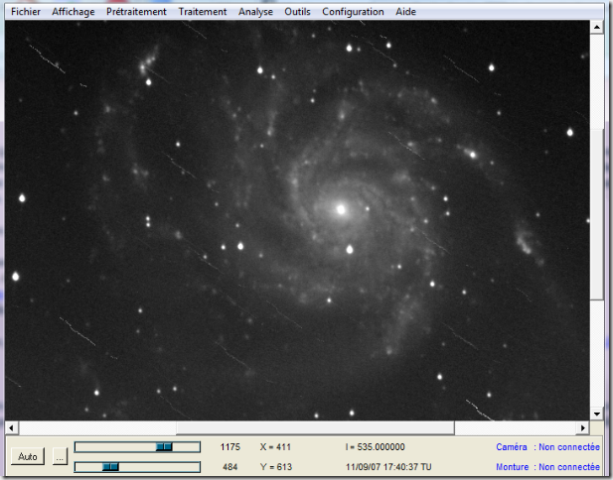Click the lower threshold slider handle
613x480 pixels.
click(x=111, y=467)
